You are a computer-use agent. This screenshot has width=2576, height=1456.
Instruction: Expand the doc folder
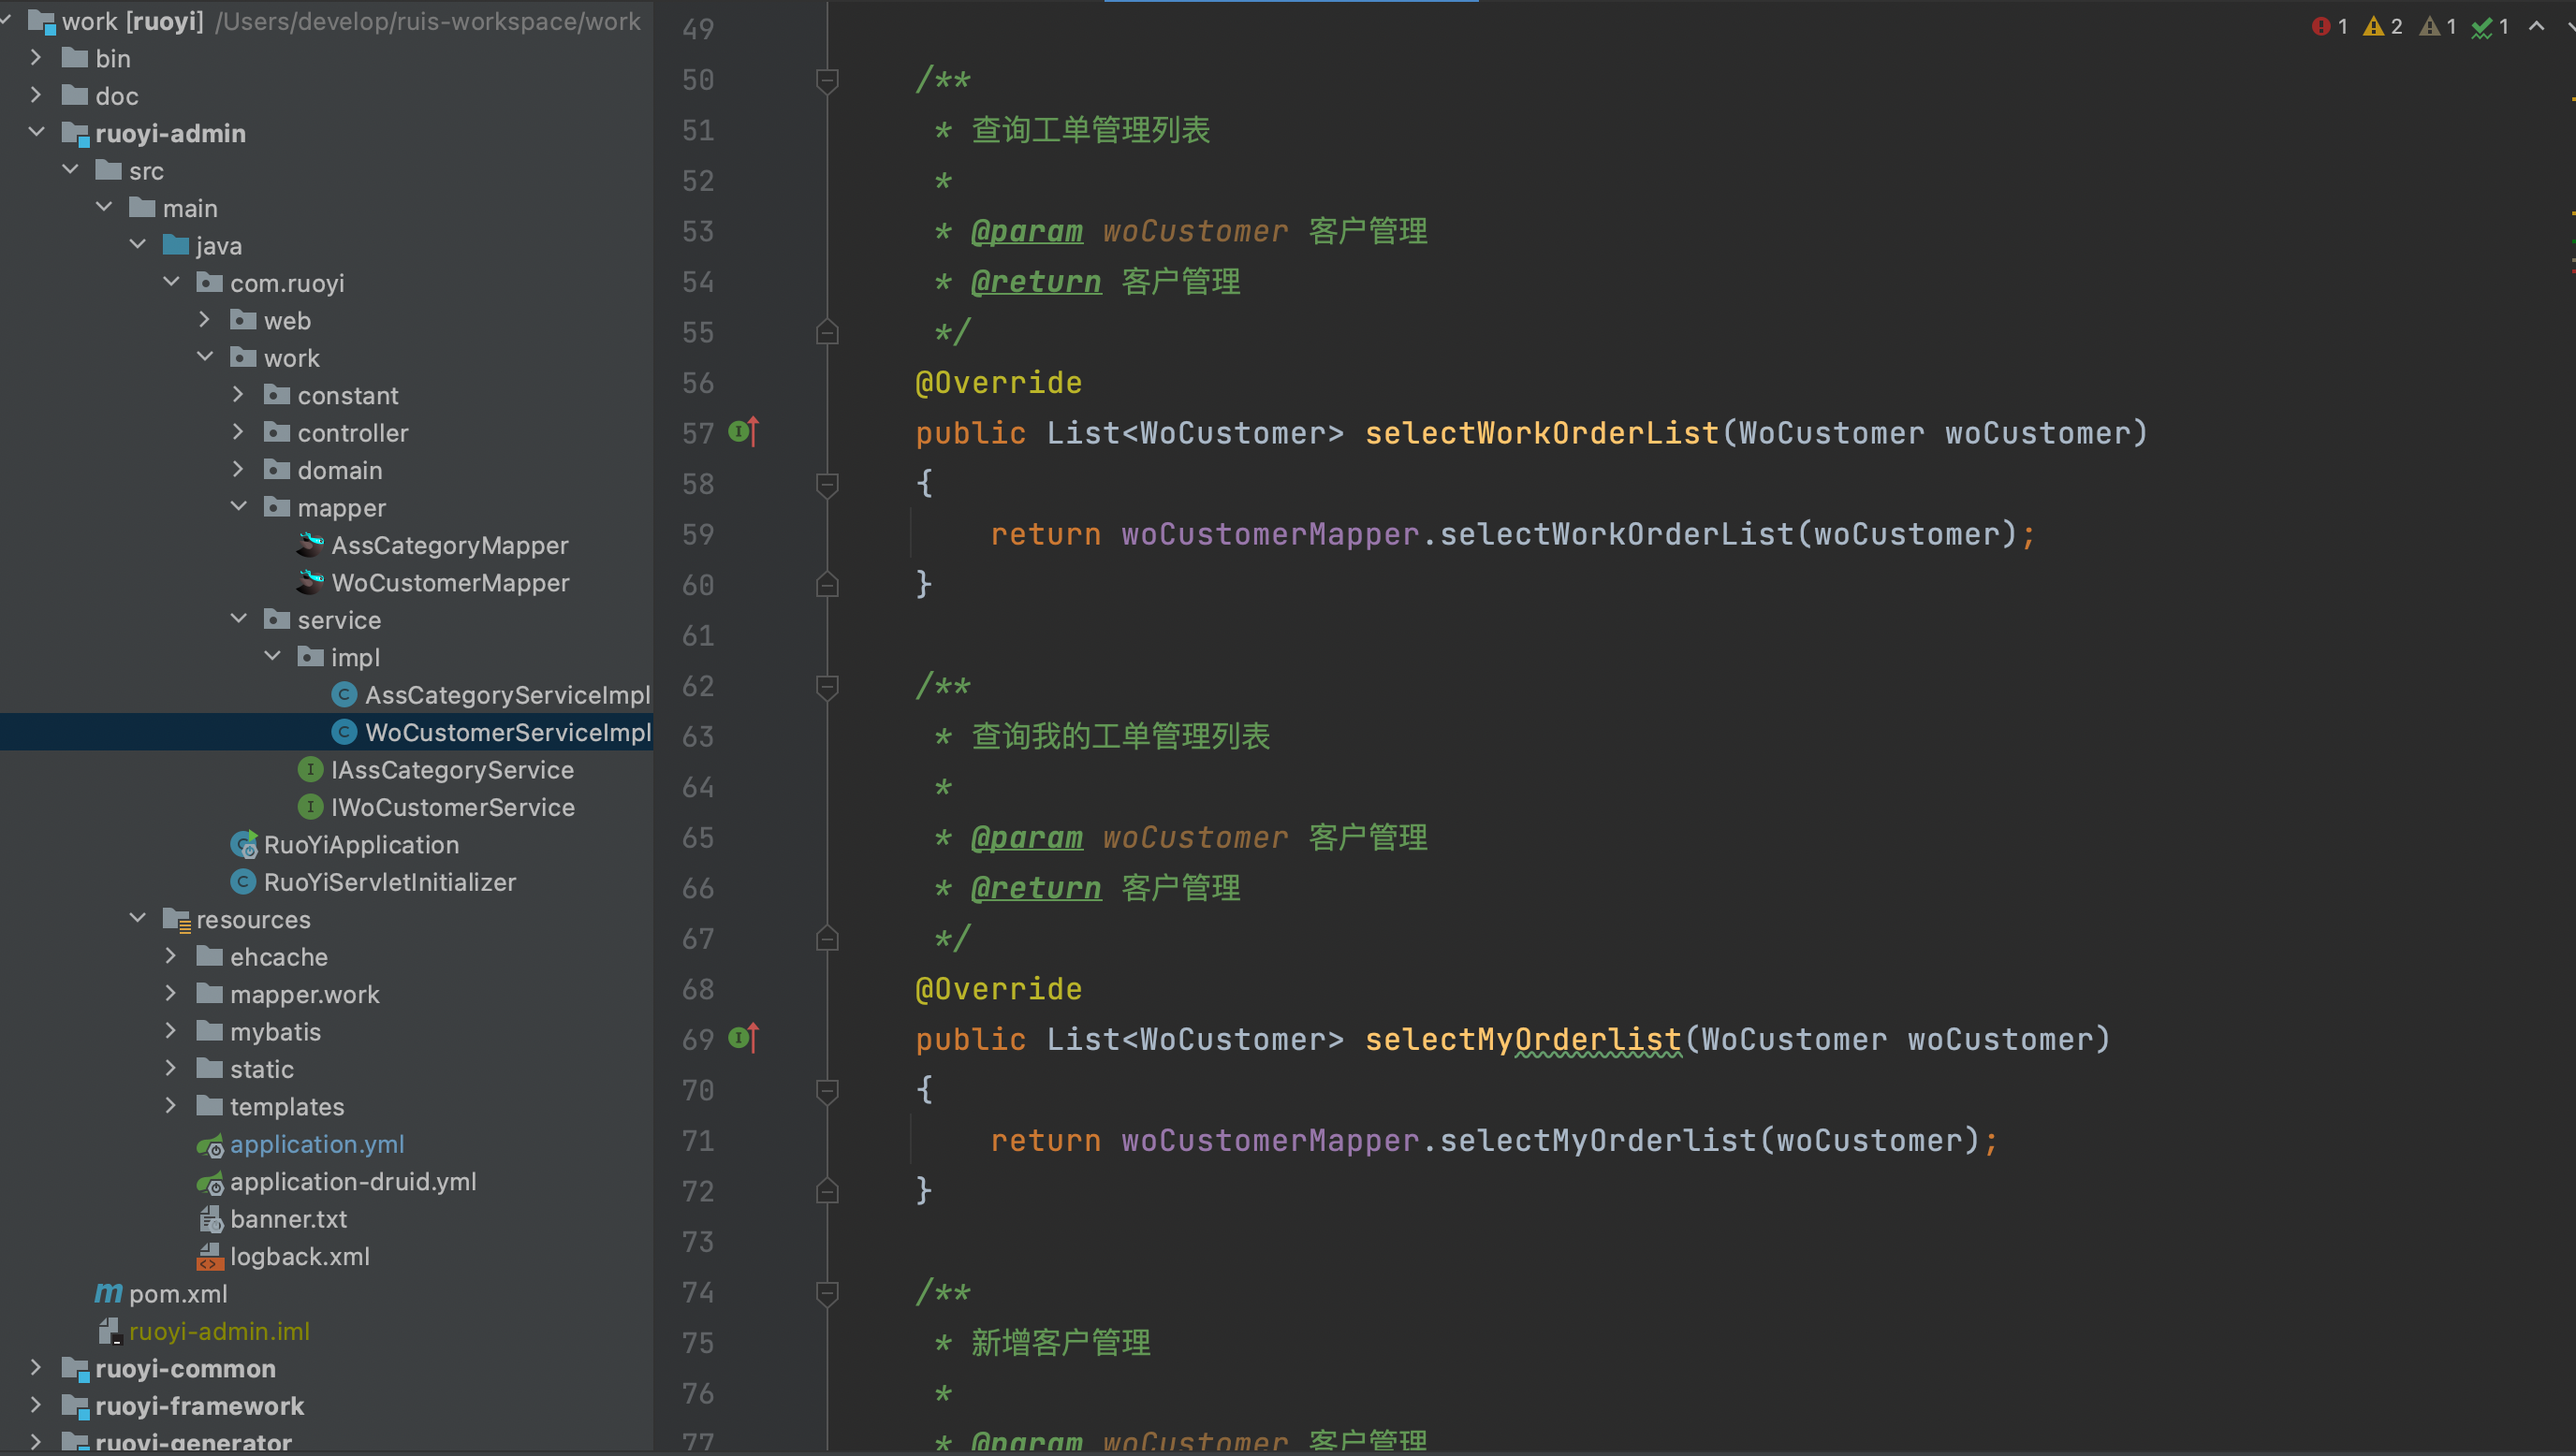tap(36, 95)
